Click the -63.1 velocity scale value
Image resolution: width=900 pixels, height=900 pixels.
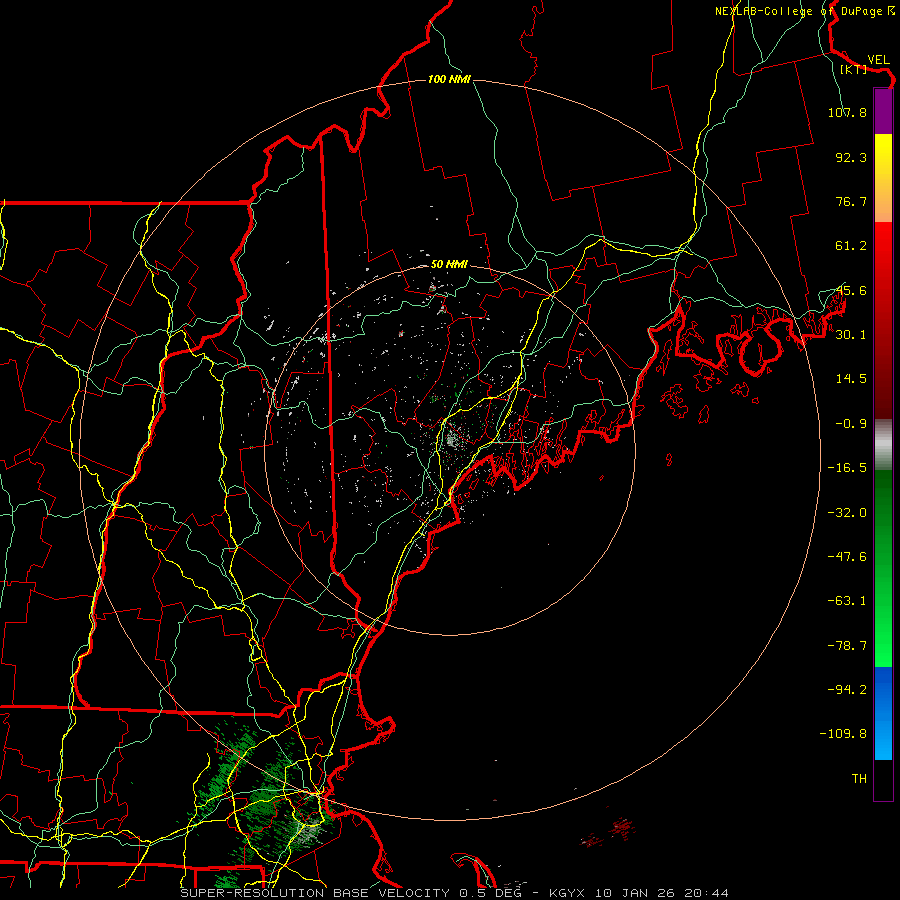click(847, 600)
